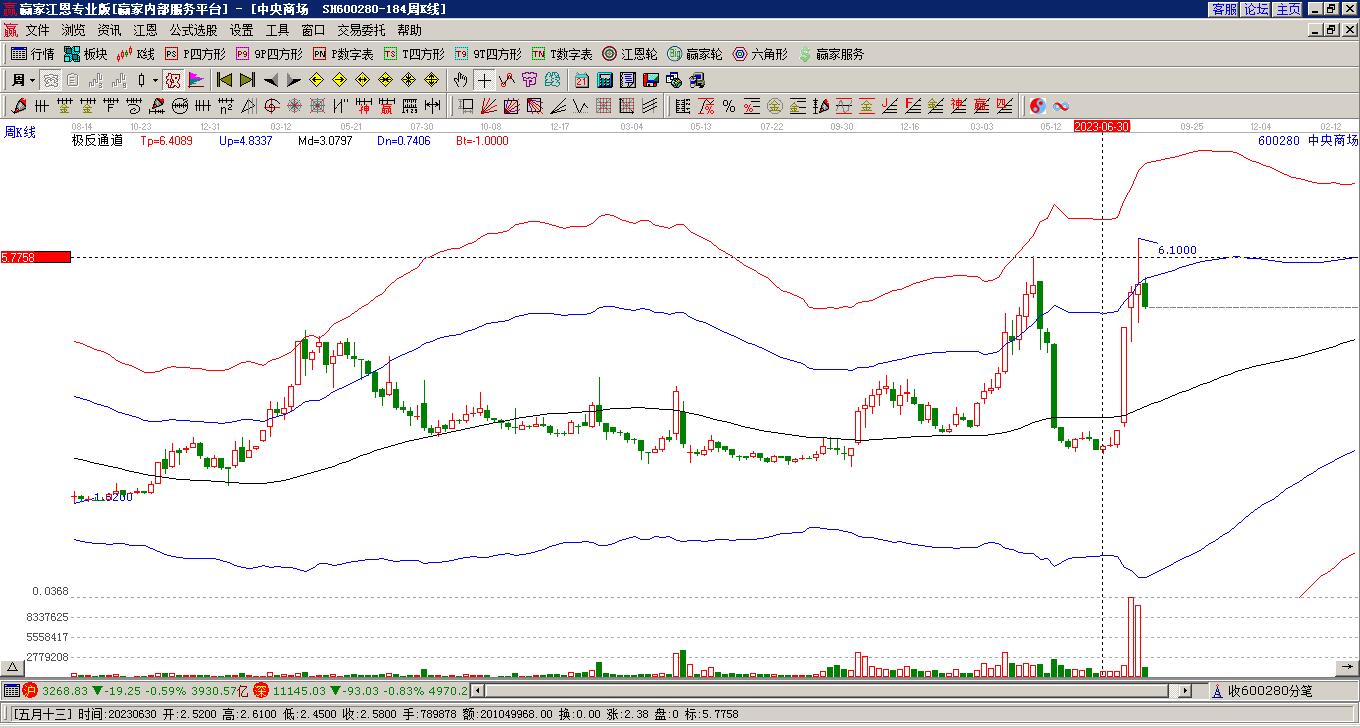Image resolution: width=1360 pixels, height=728 pixels.
Task: Open the 交易委托 menu
Action: point(360,30)
